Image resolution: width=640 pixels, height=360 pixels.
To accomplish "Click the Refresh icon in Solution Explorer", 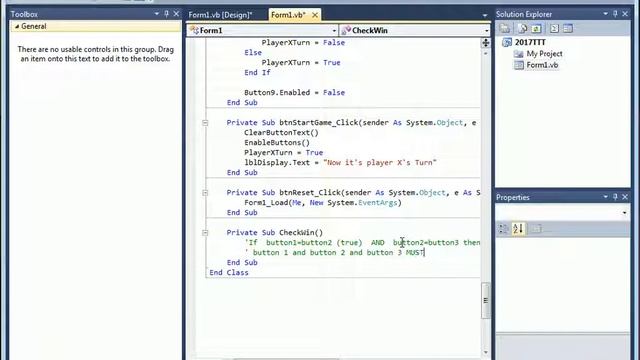I will [x=536, y=29].
